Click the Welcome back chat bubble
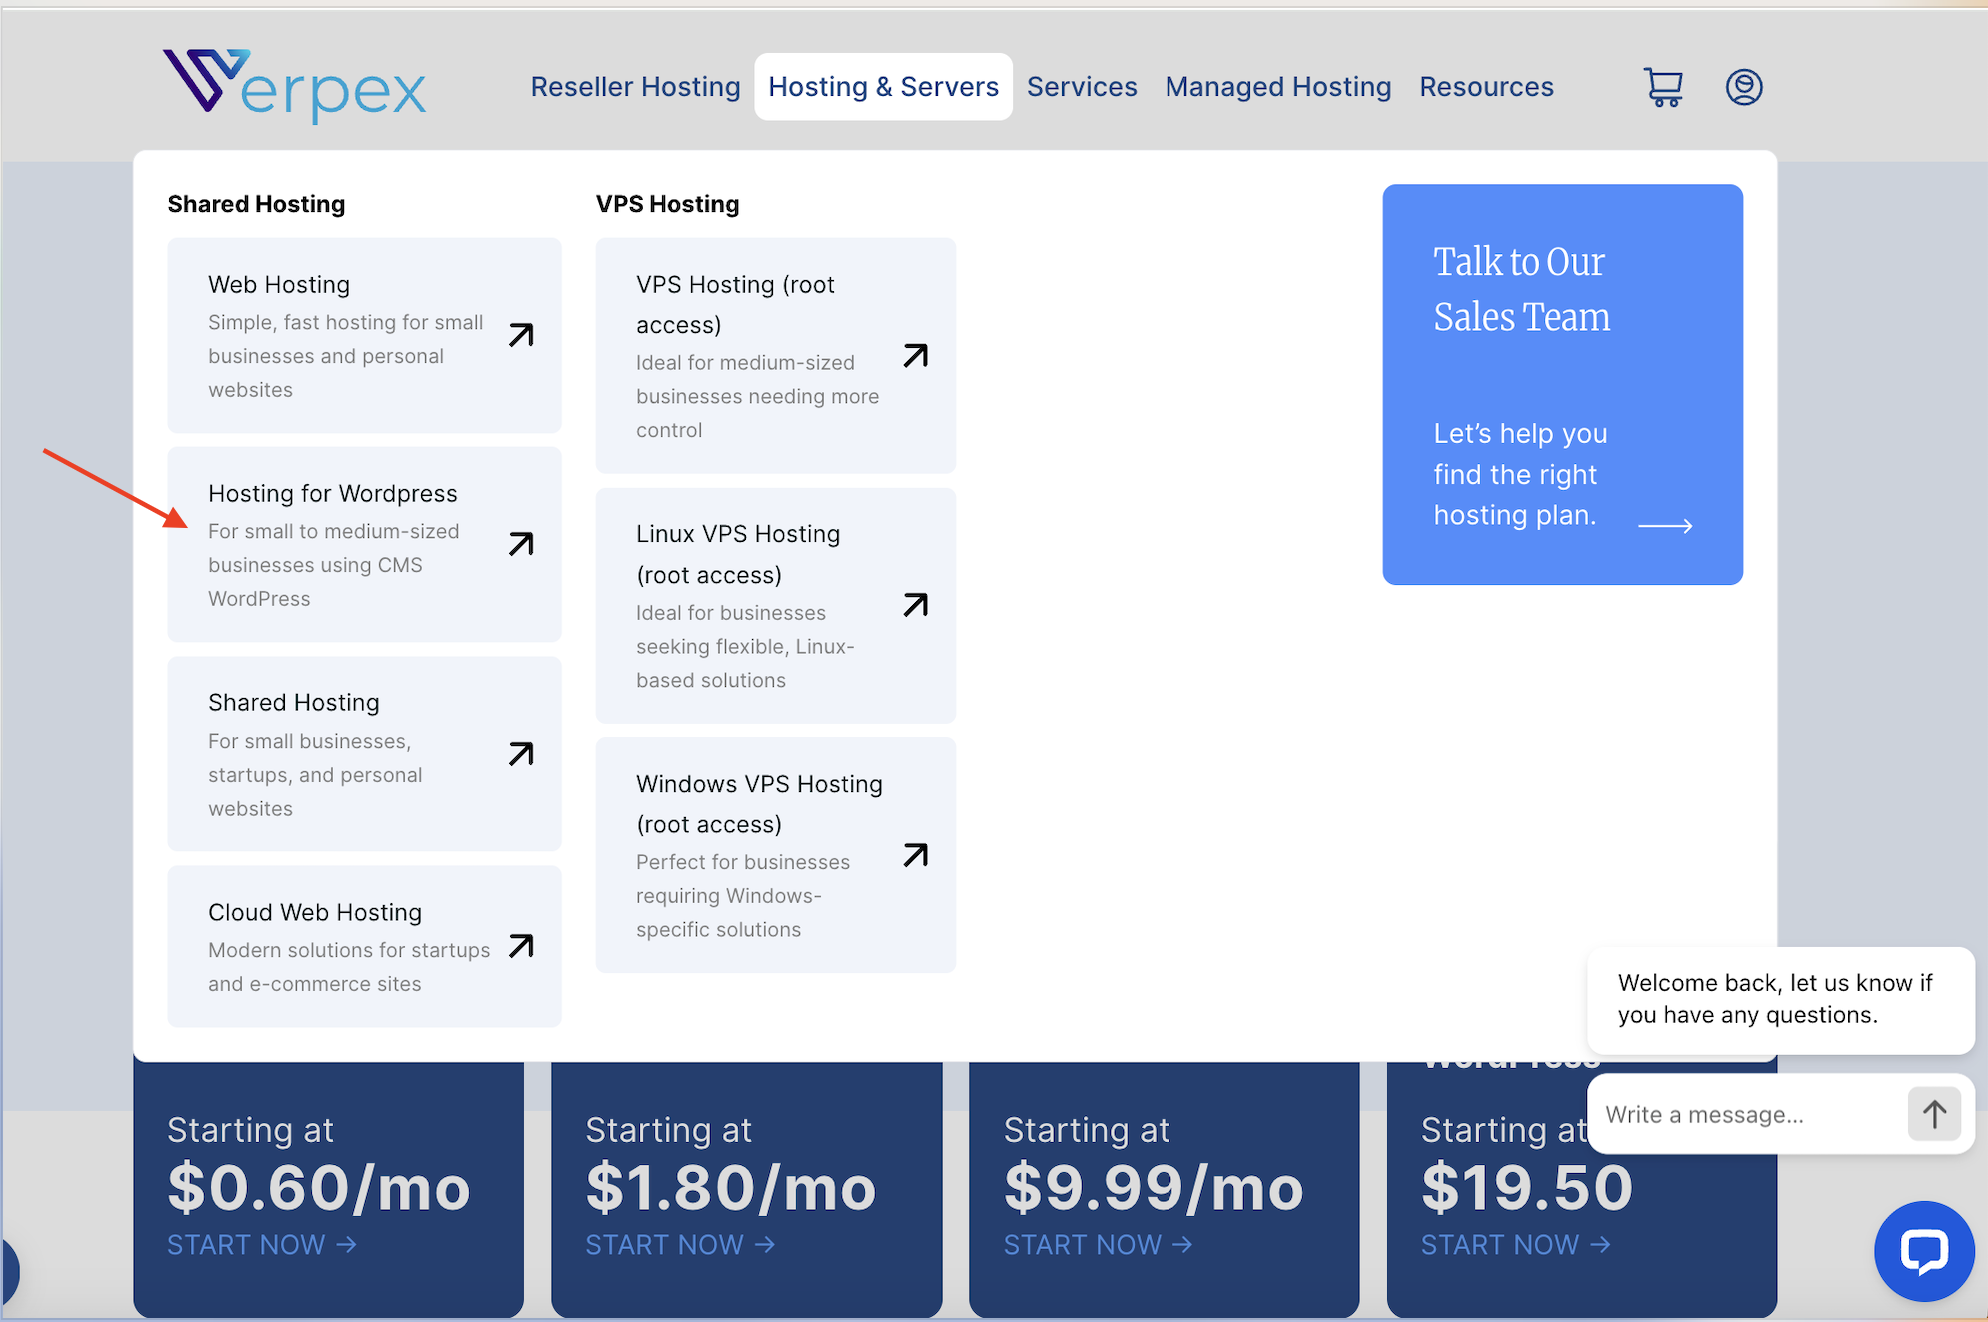Image resolution: width=1988 pixels, height=1322 pixels. pos(1780,999)
